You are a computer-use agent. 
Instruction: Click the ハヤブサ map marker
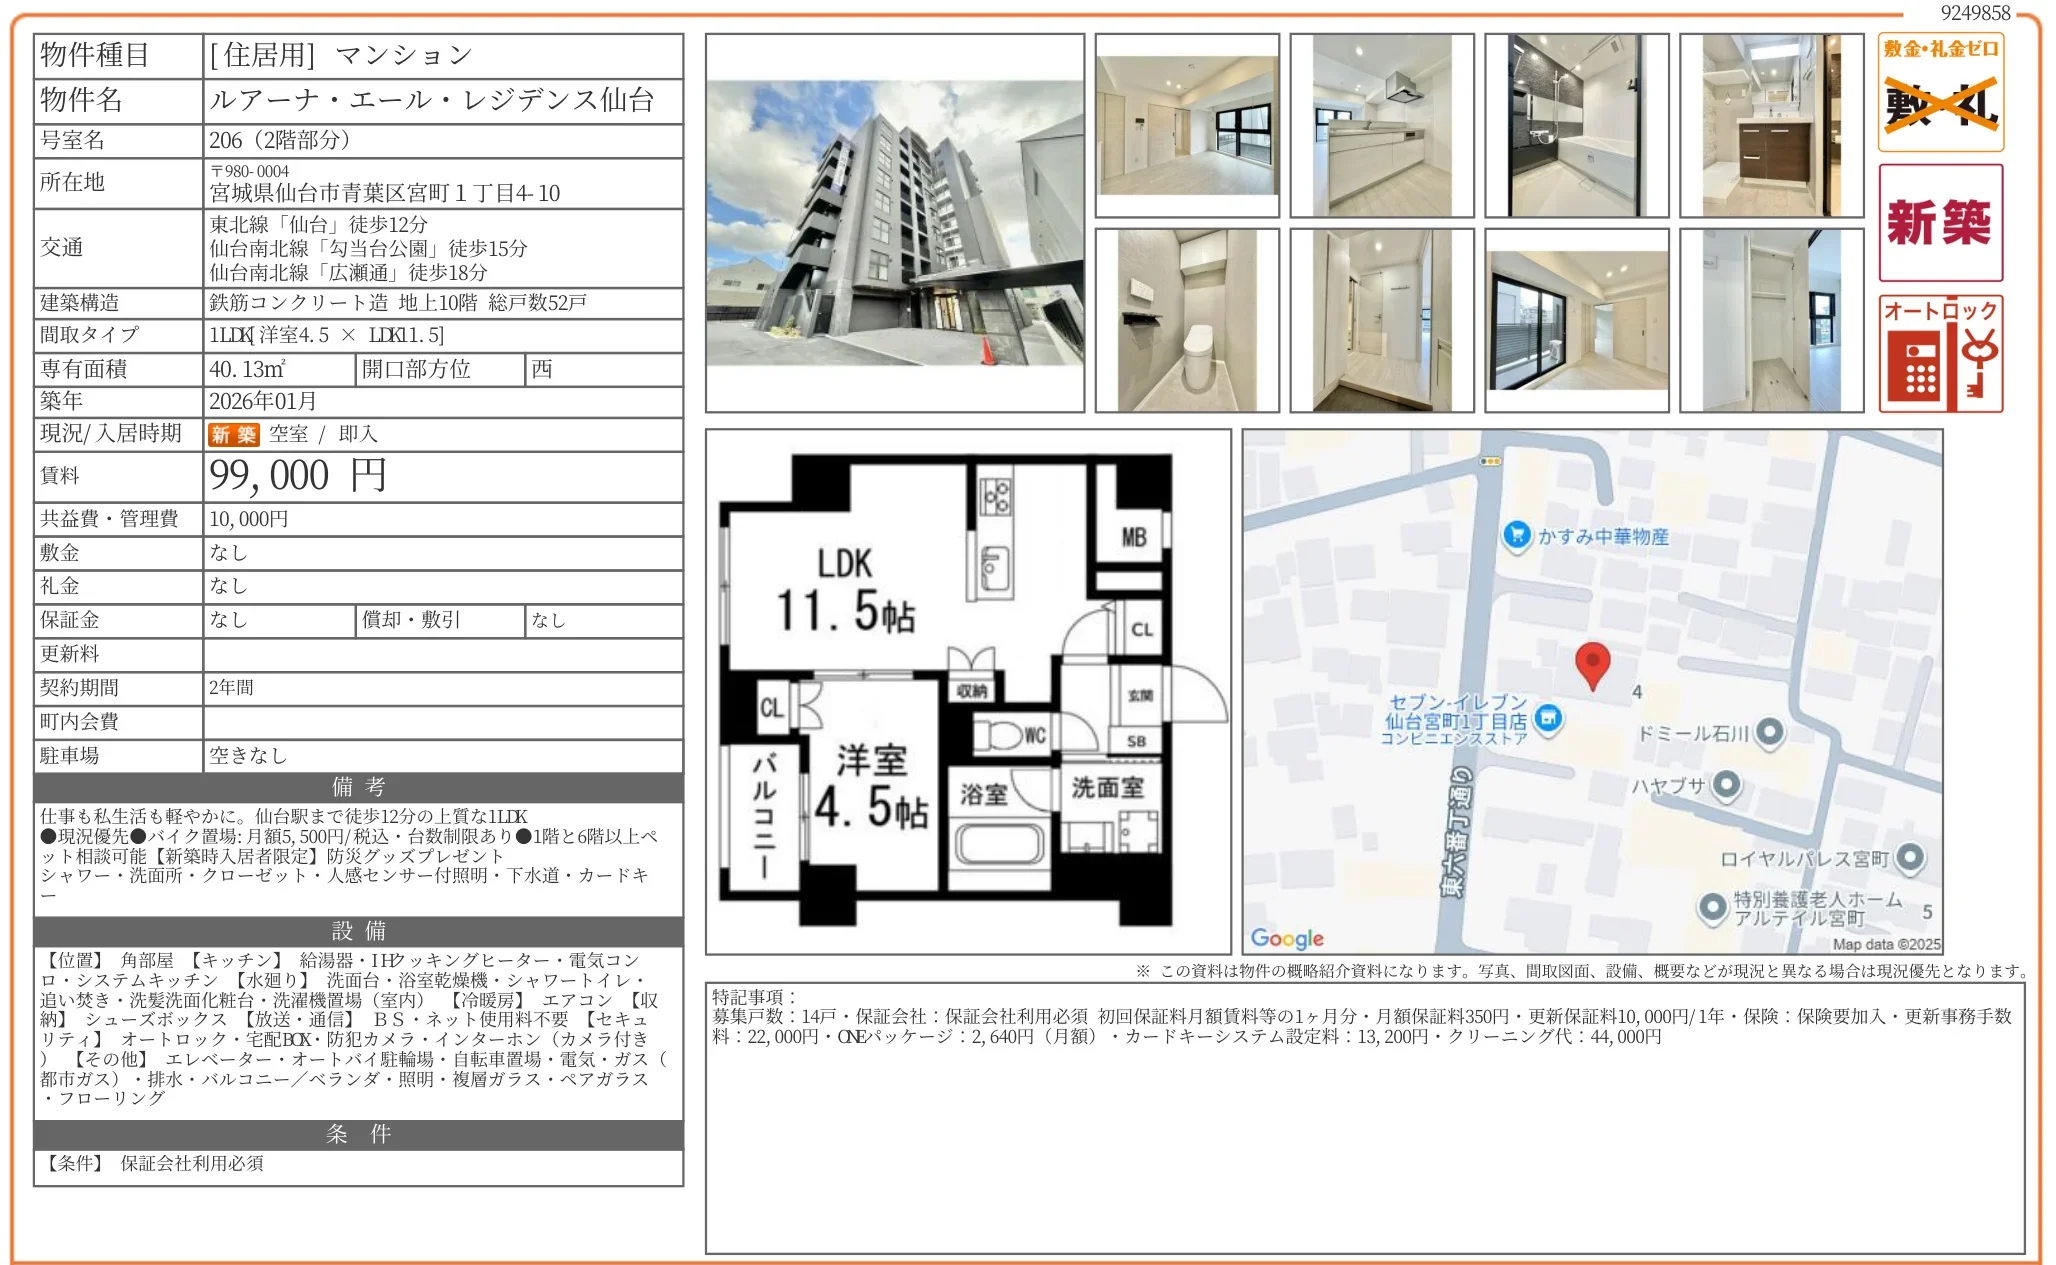point(1726,785)
